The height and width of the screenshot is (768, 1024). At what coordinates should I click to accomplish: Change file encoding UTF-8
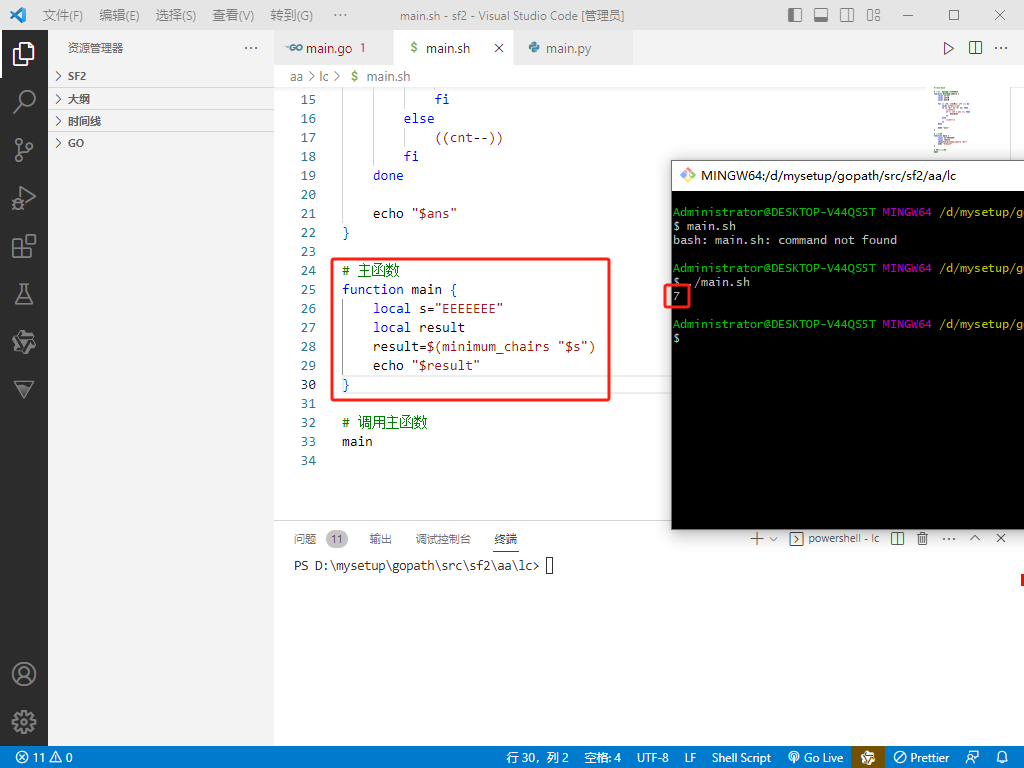(652, 758)
